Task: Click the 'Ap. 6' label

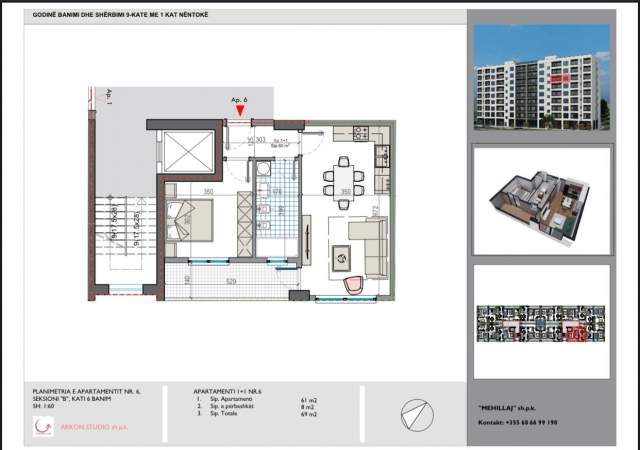Action: click(x=239, y=100)
